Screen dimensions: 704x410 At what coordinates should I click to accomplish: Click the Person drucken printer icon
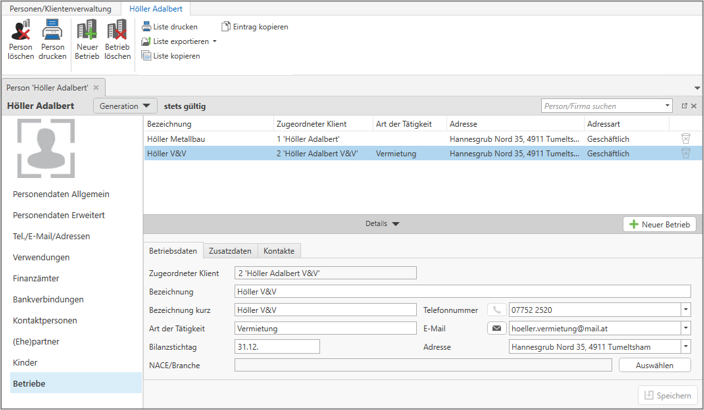coord(52,32)
